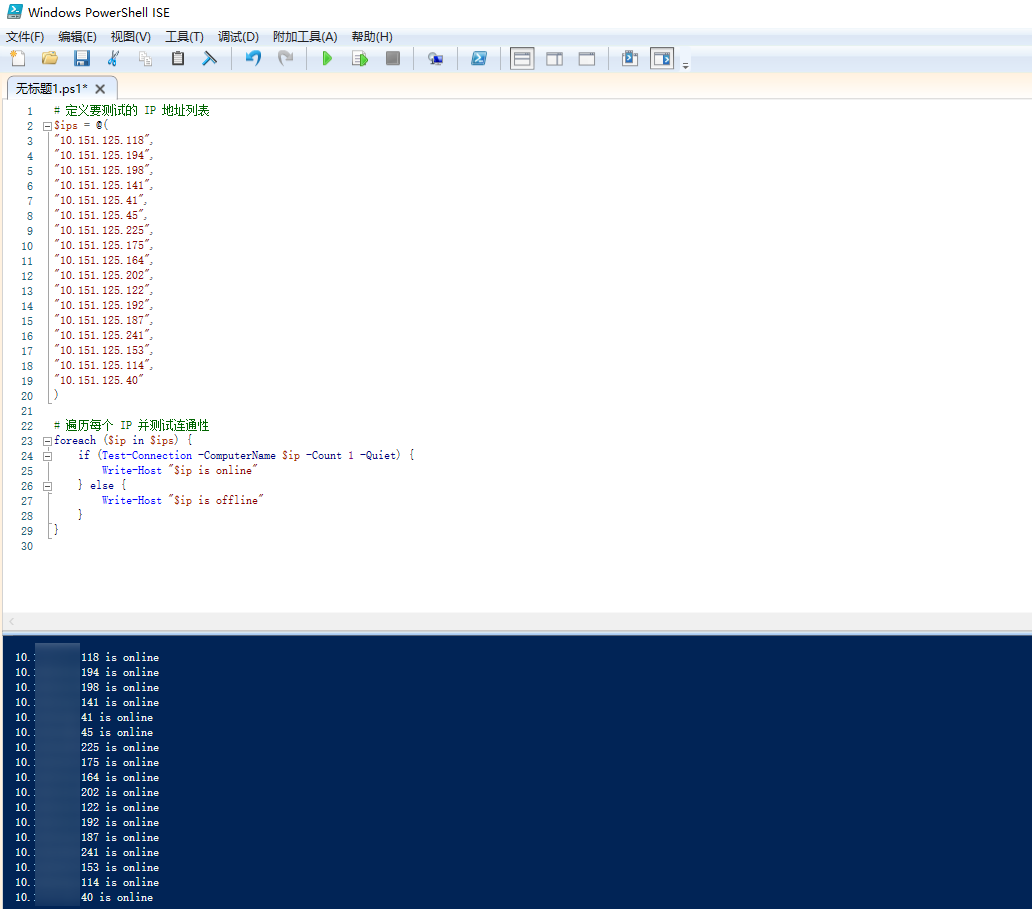Image resolution: width=1032 pixels, height=909 pixels.
Task: Show script pane on top layout
Action: point(522,59)
